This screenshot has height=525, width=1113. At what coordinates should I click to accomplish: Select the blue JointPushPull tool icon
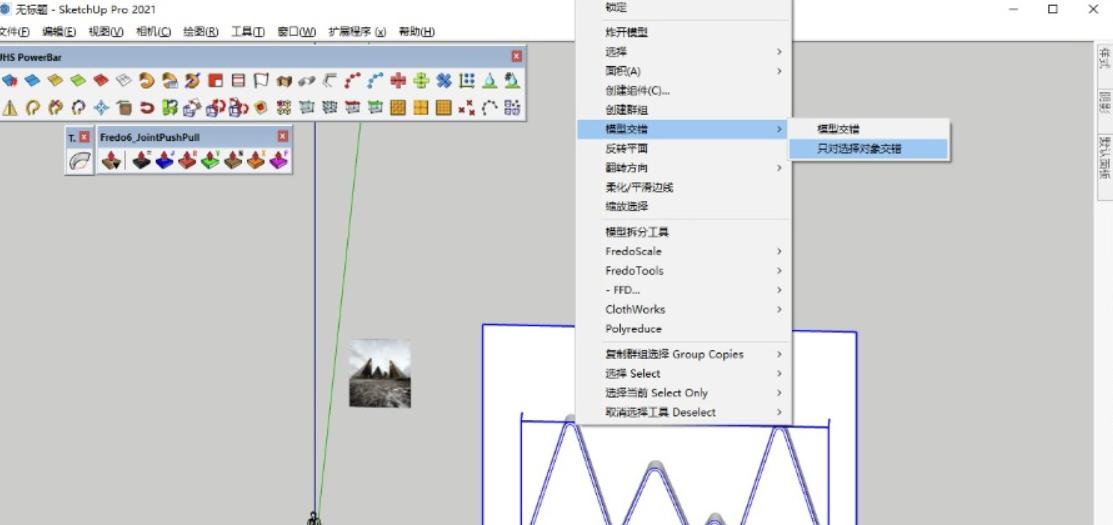(x=165, y=160)
